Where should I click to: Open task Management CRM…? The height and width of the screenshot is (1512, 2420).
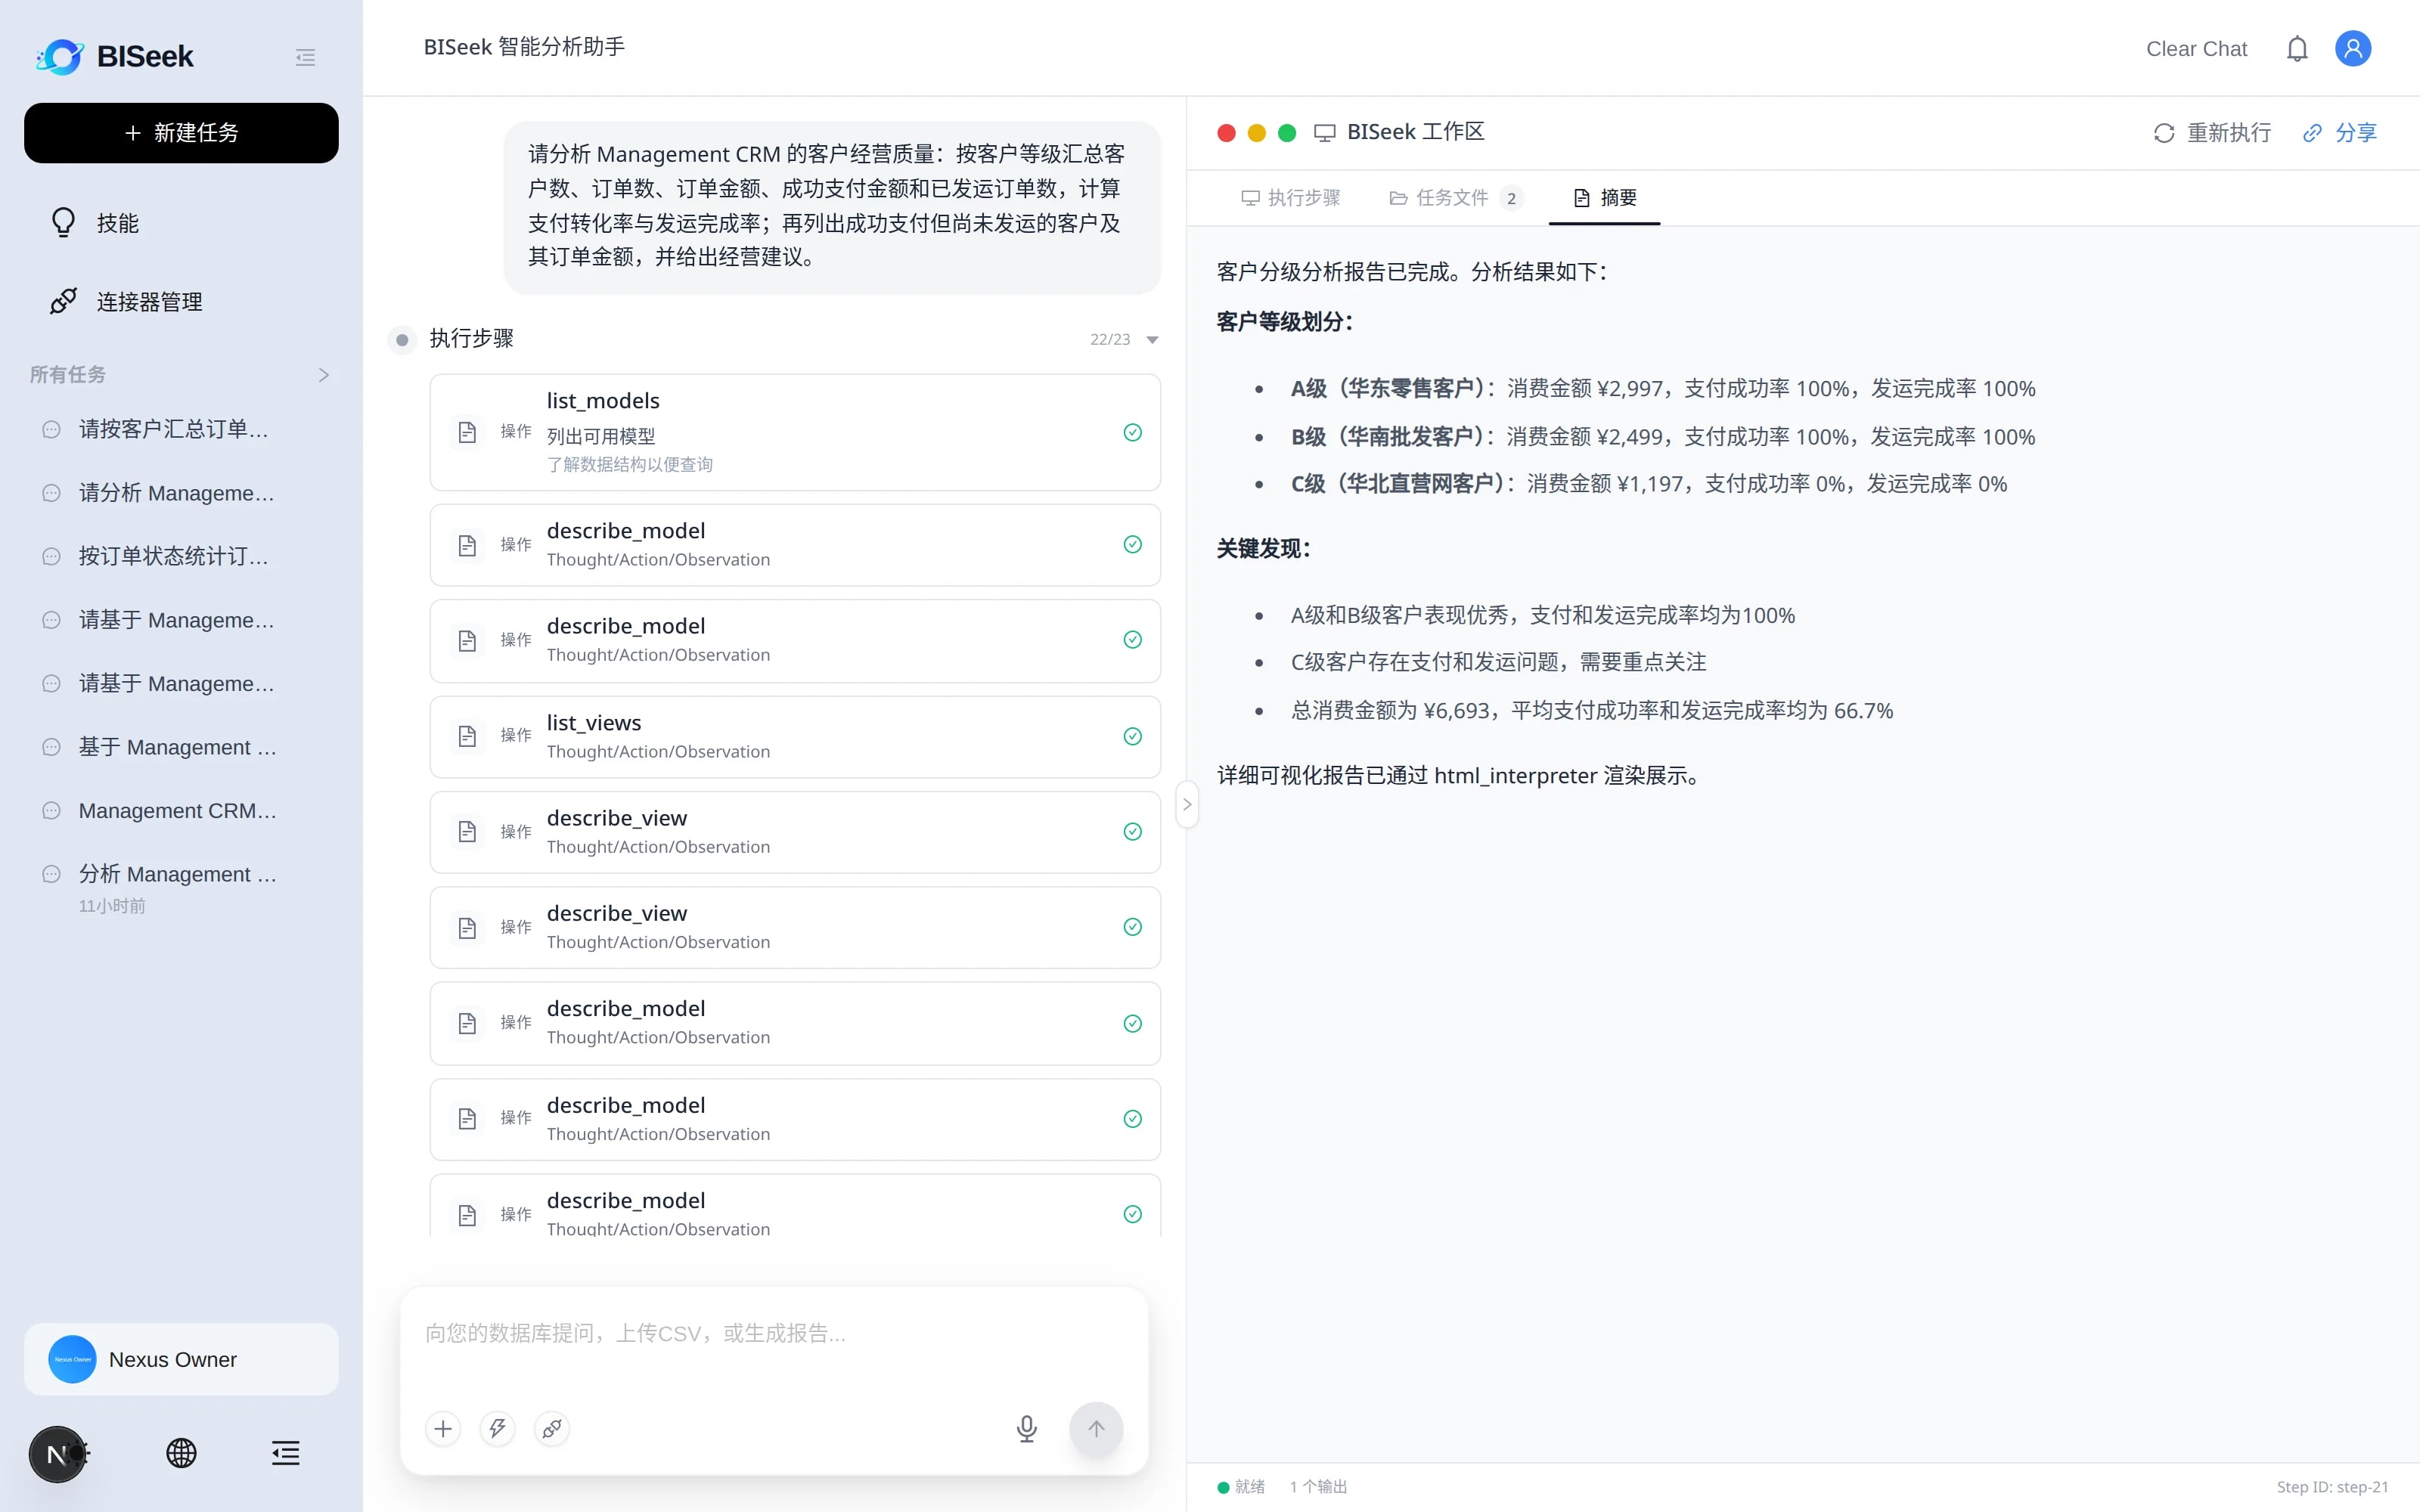177,810
